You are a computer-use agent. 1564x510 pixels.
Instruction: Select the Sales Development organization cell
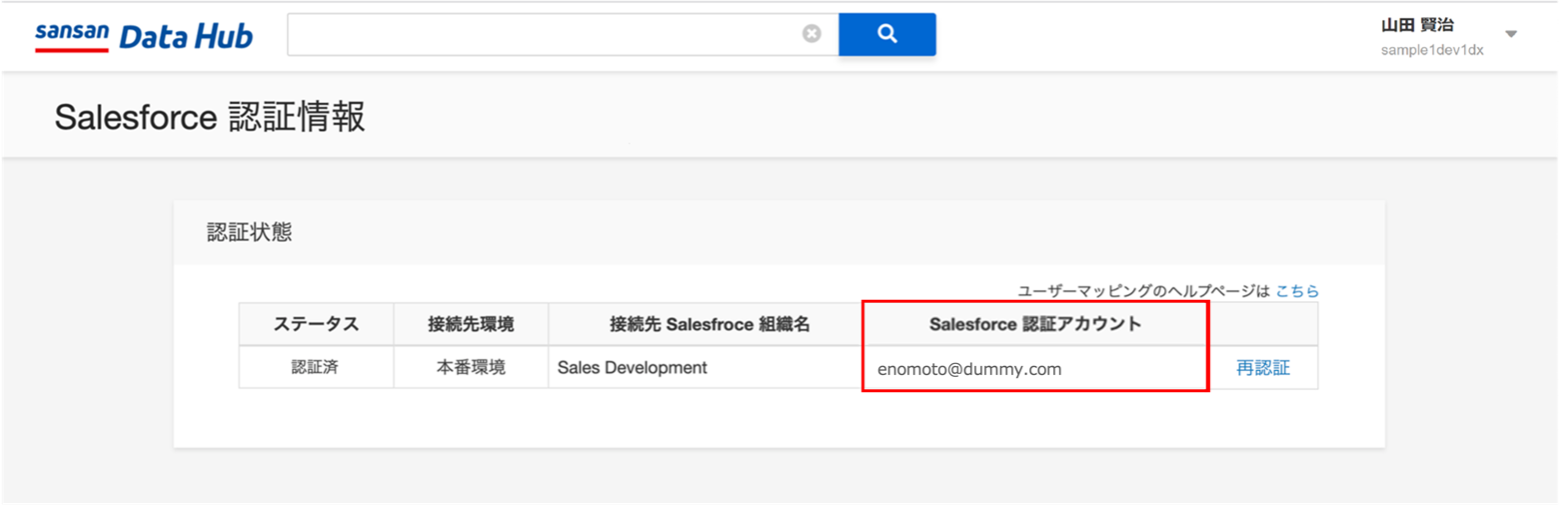(x=709, y=367)
